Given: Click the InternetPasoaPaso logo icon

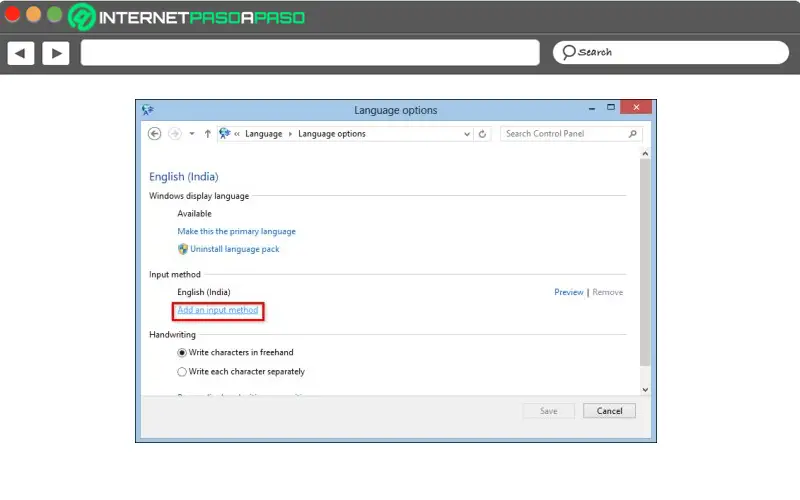Looking at the screenshot, I should pyautogui.click(x=82, y=17).
